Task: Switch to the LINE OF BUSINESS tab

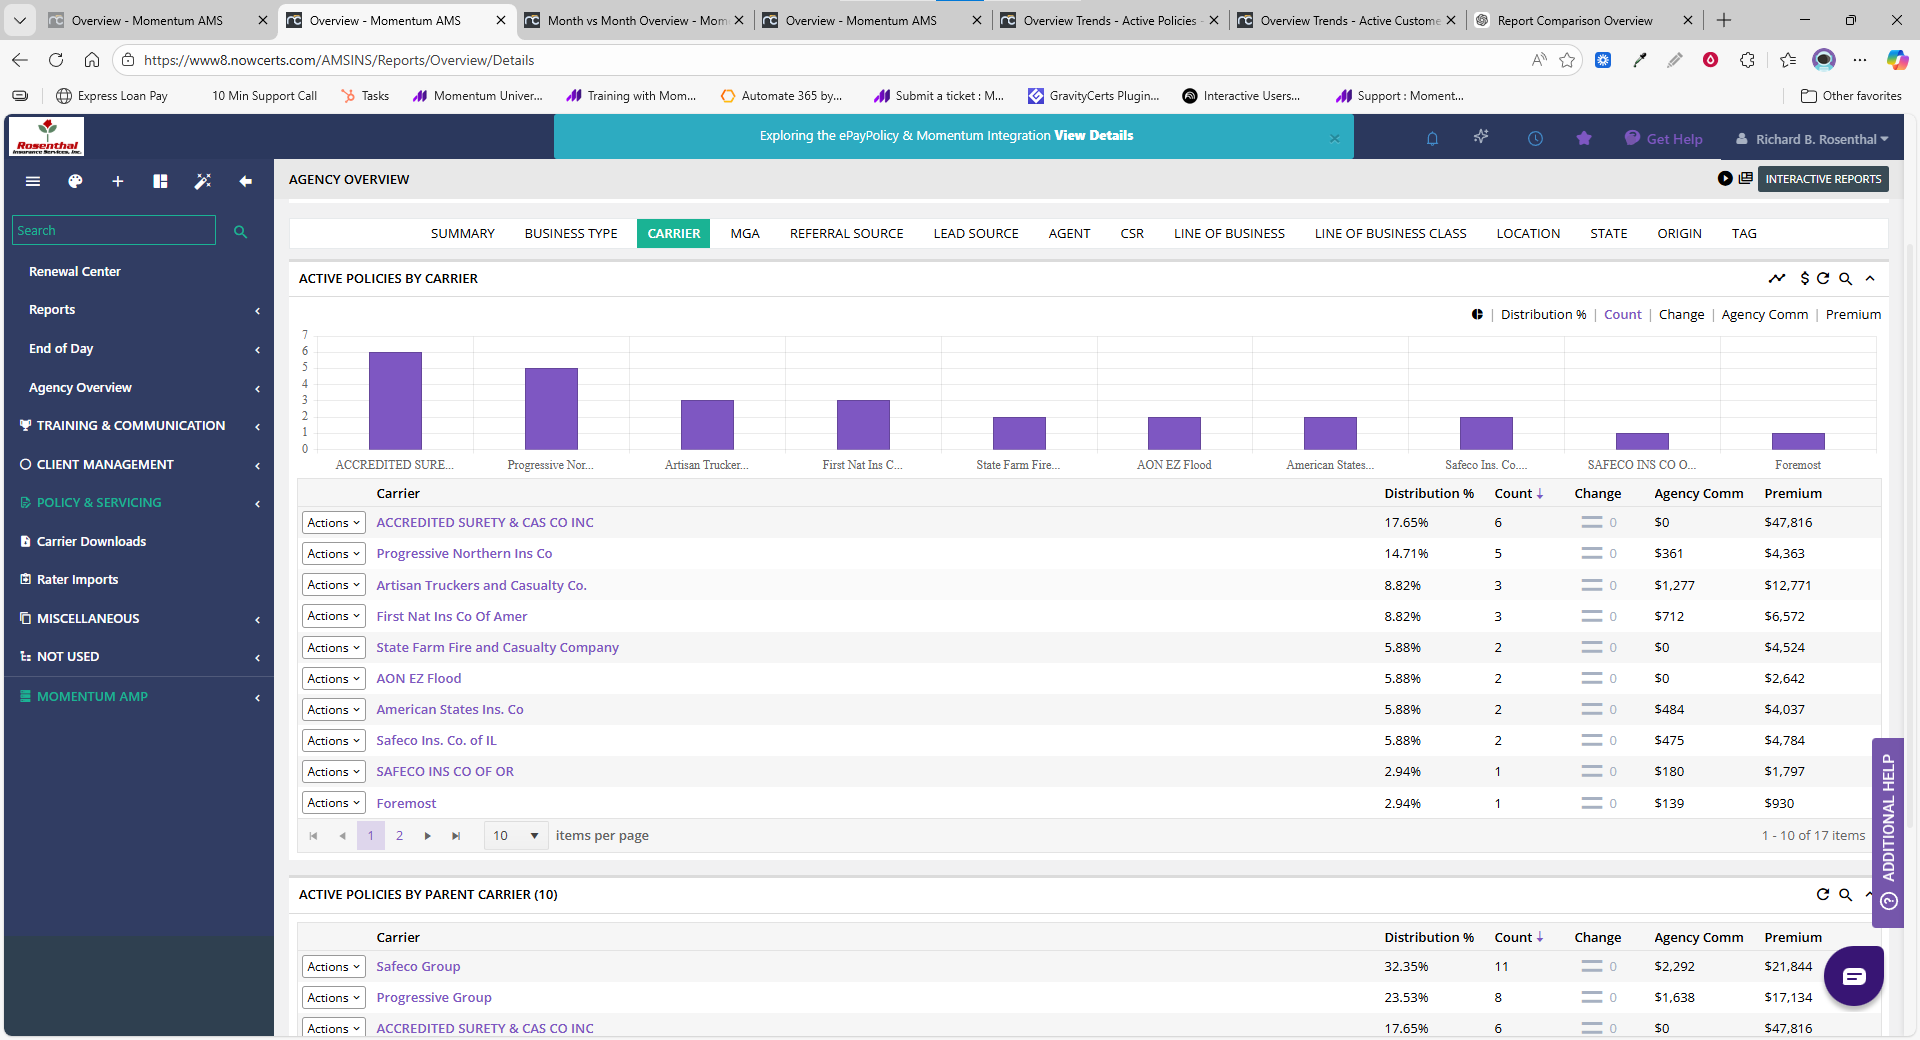Action: pos(1229,233)
